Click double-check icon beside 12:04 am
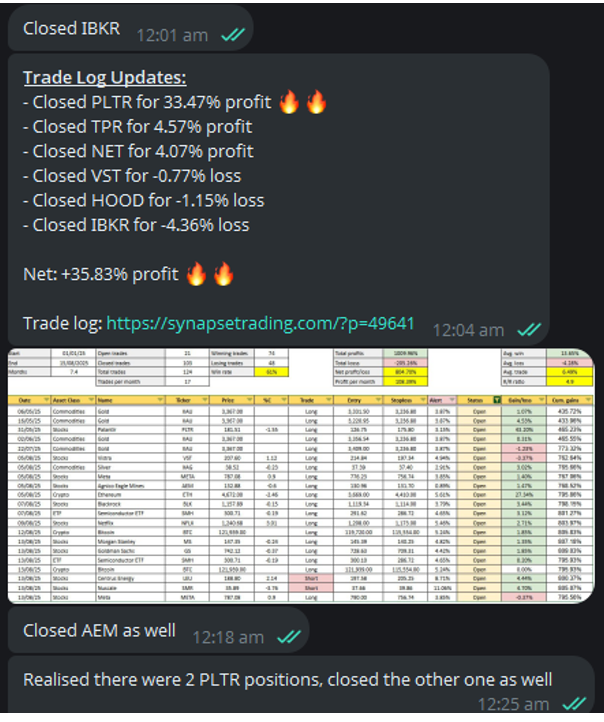The height and width of the screenshot is (722, 604). click(529, 329)
